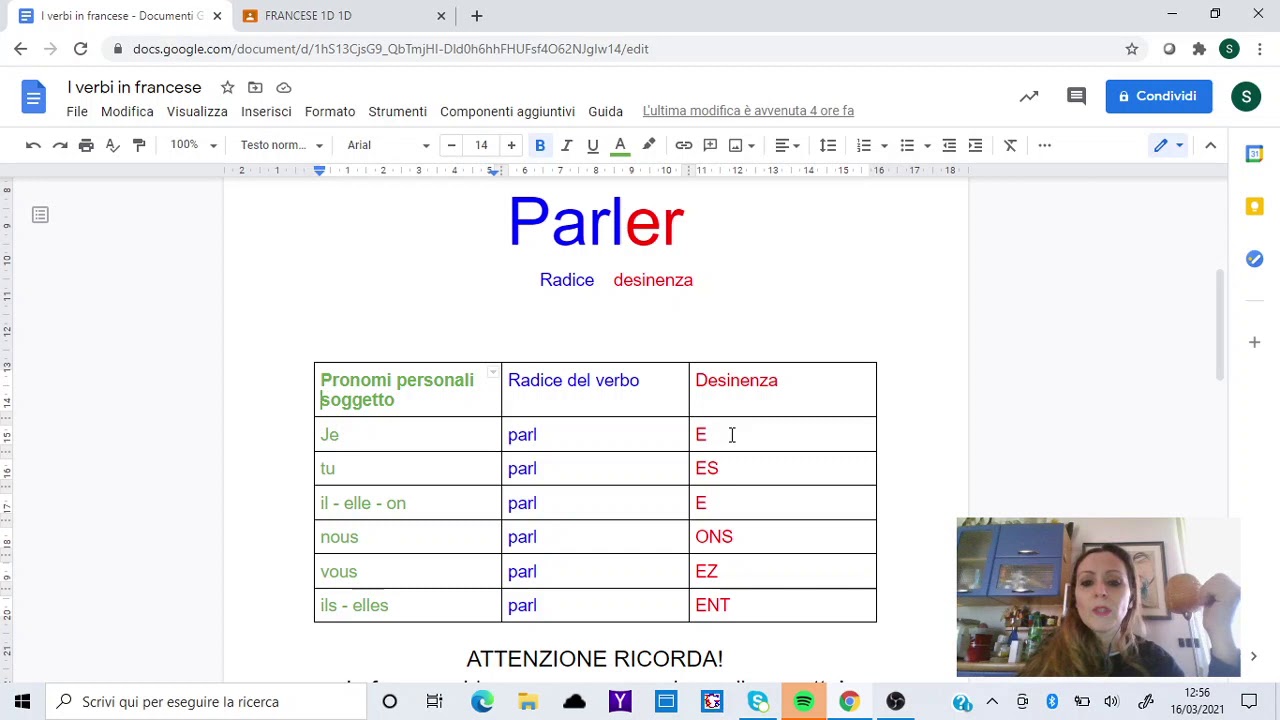Hide the menus with the chevron up
This screenshot has height=720, width=1280.
click(1210, 145)
